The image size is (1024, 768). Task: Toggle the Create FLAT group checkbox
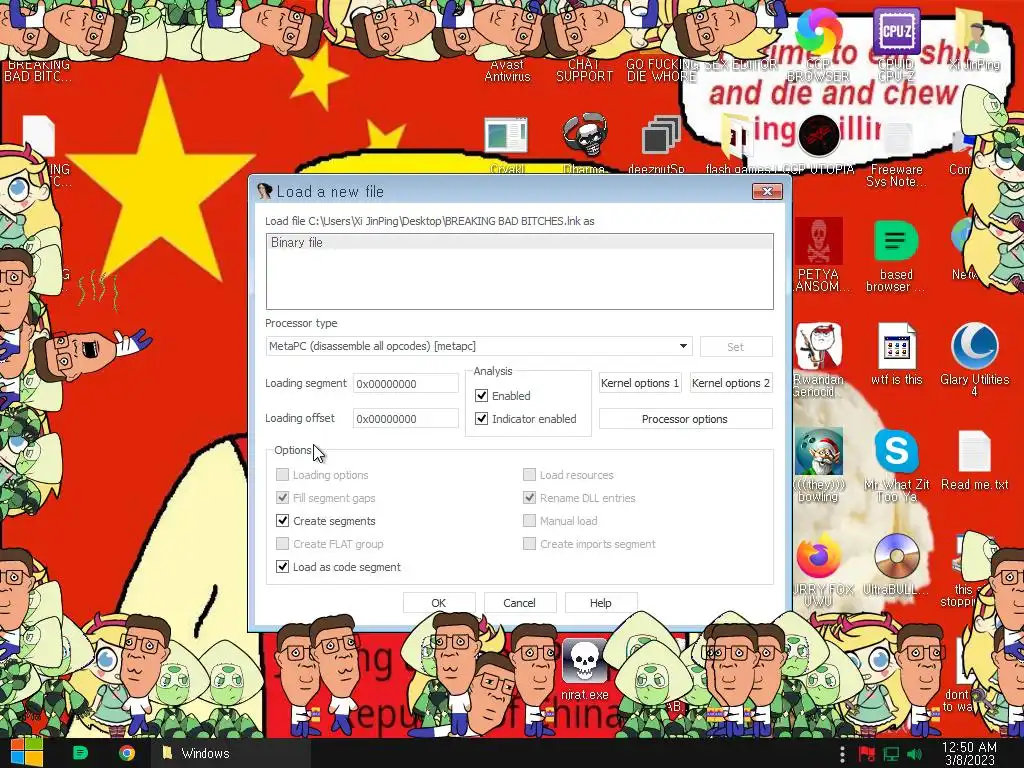click(282, 543)
